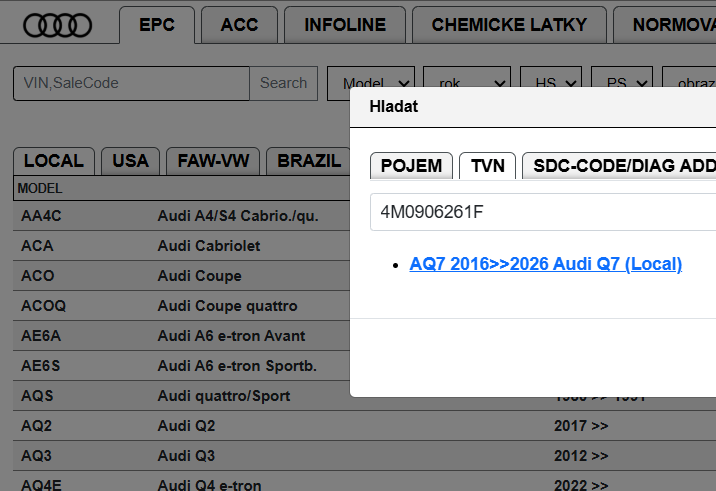Open the rok year dropdown
Image resolution: width=716 pixels, height=491 pixels.
(466, 84)
